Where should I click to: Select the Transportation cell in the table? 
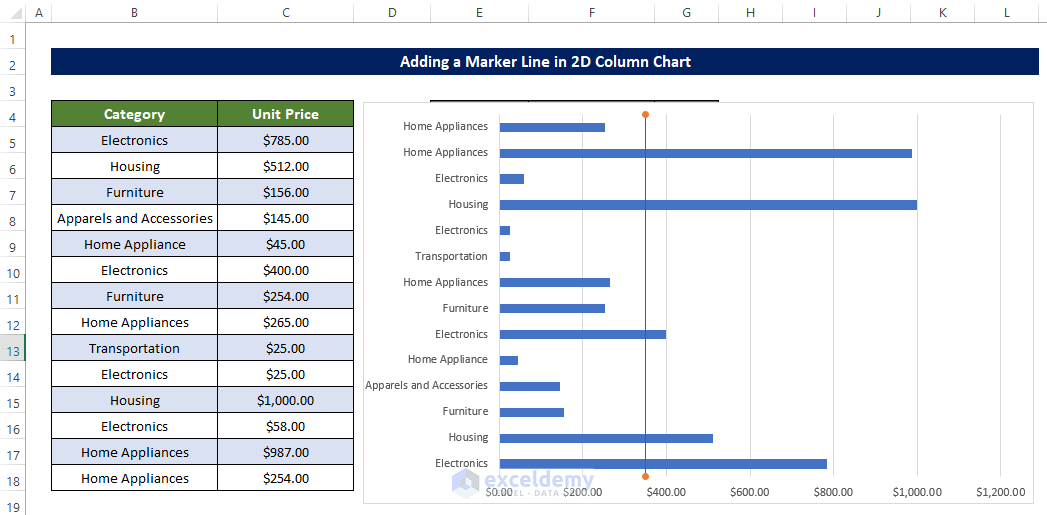pos(134,349)
